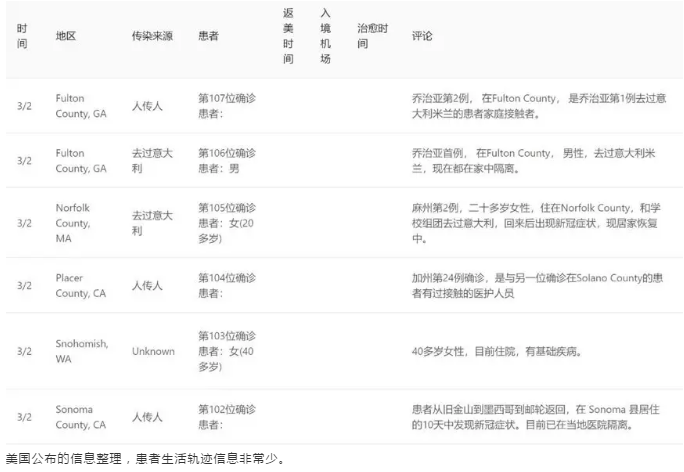Click the 第102位确诊患者 cell
This screenshot has height=472, width=684.
[227, 416]
